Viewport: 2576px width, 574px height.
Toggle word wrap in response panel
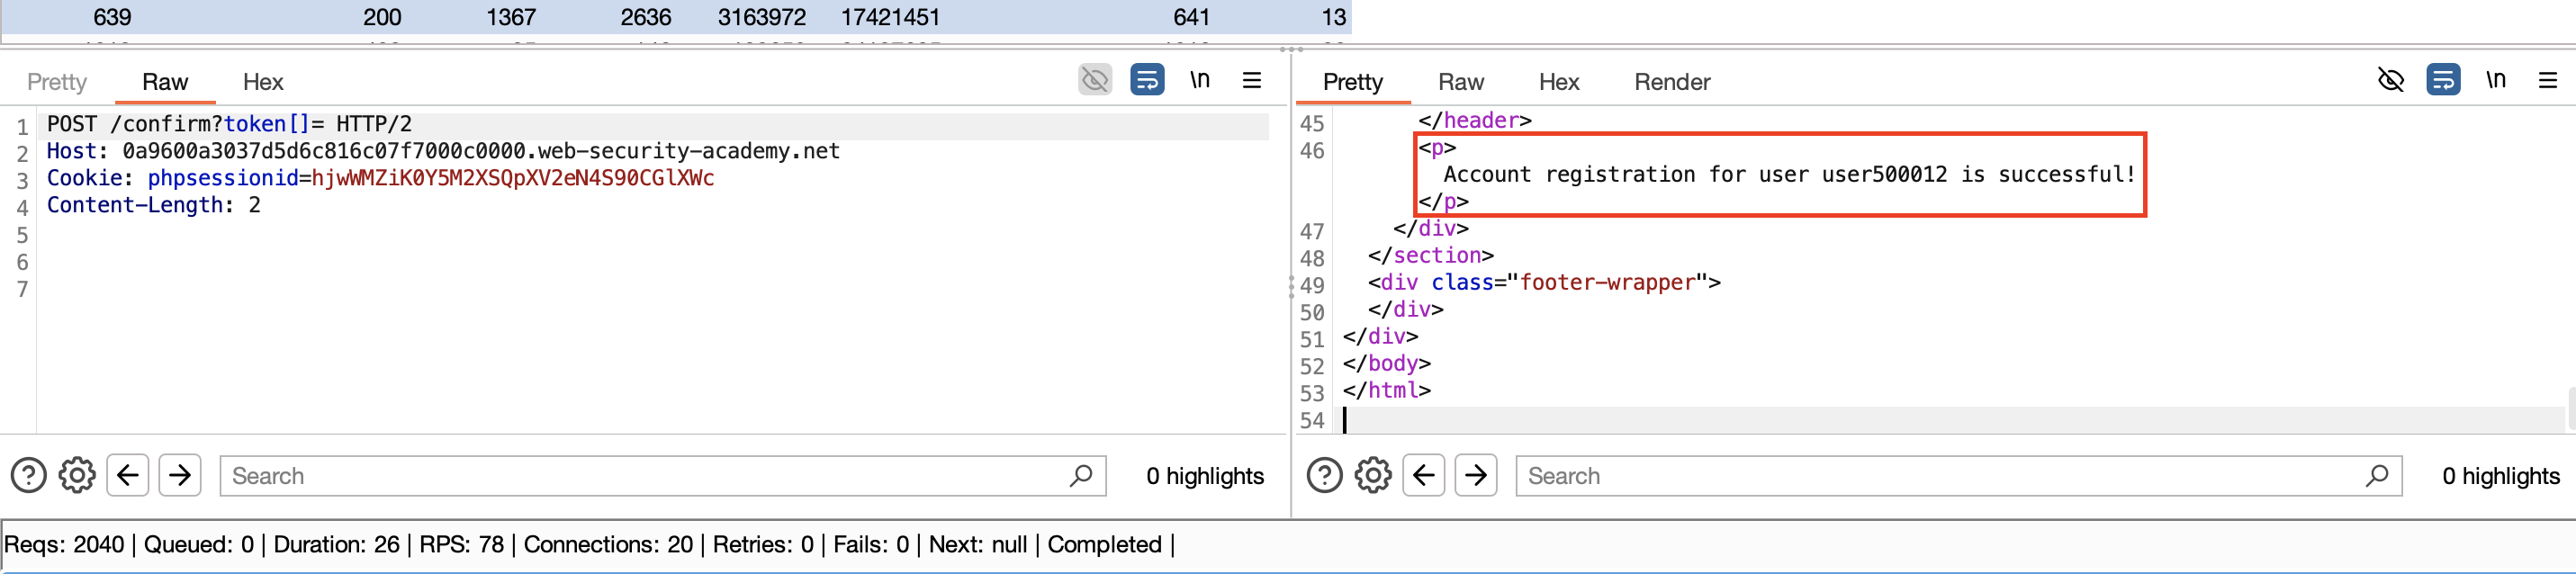tap(2443, 80)
